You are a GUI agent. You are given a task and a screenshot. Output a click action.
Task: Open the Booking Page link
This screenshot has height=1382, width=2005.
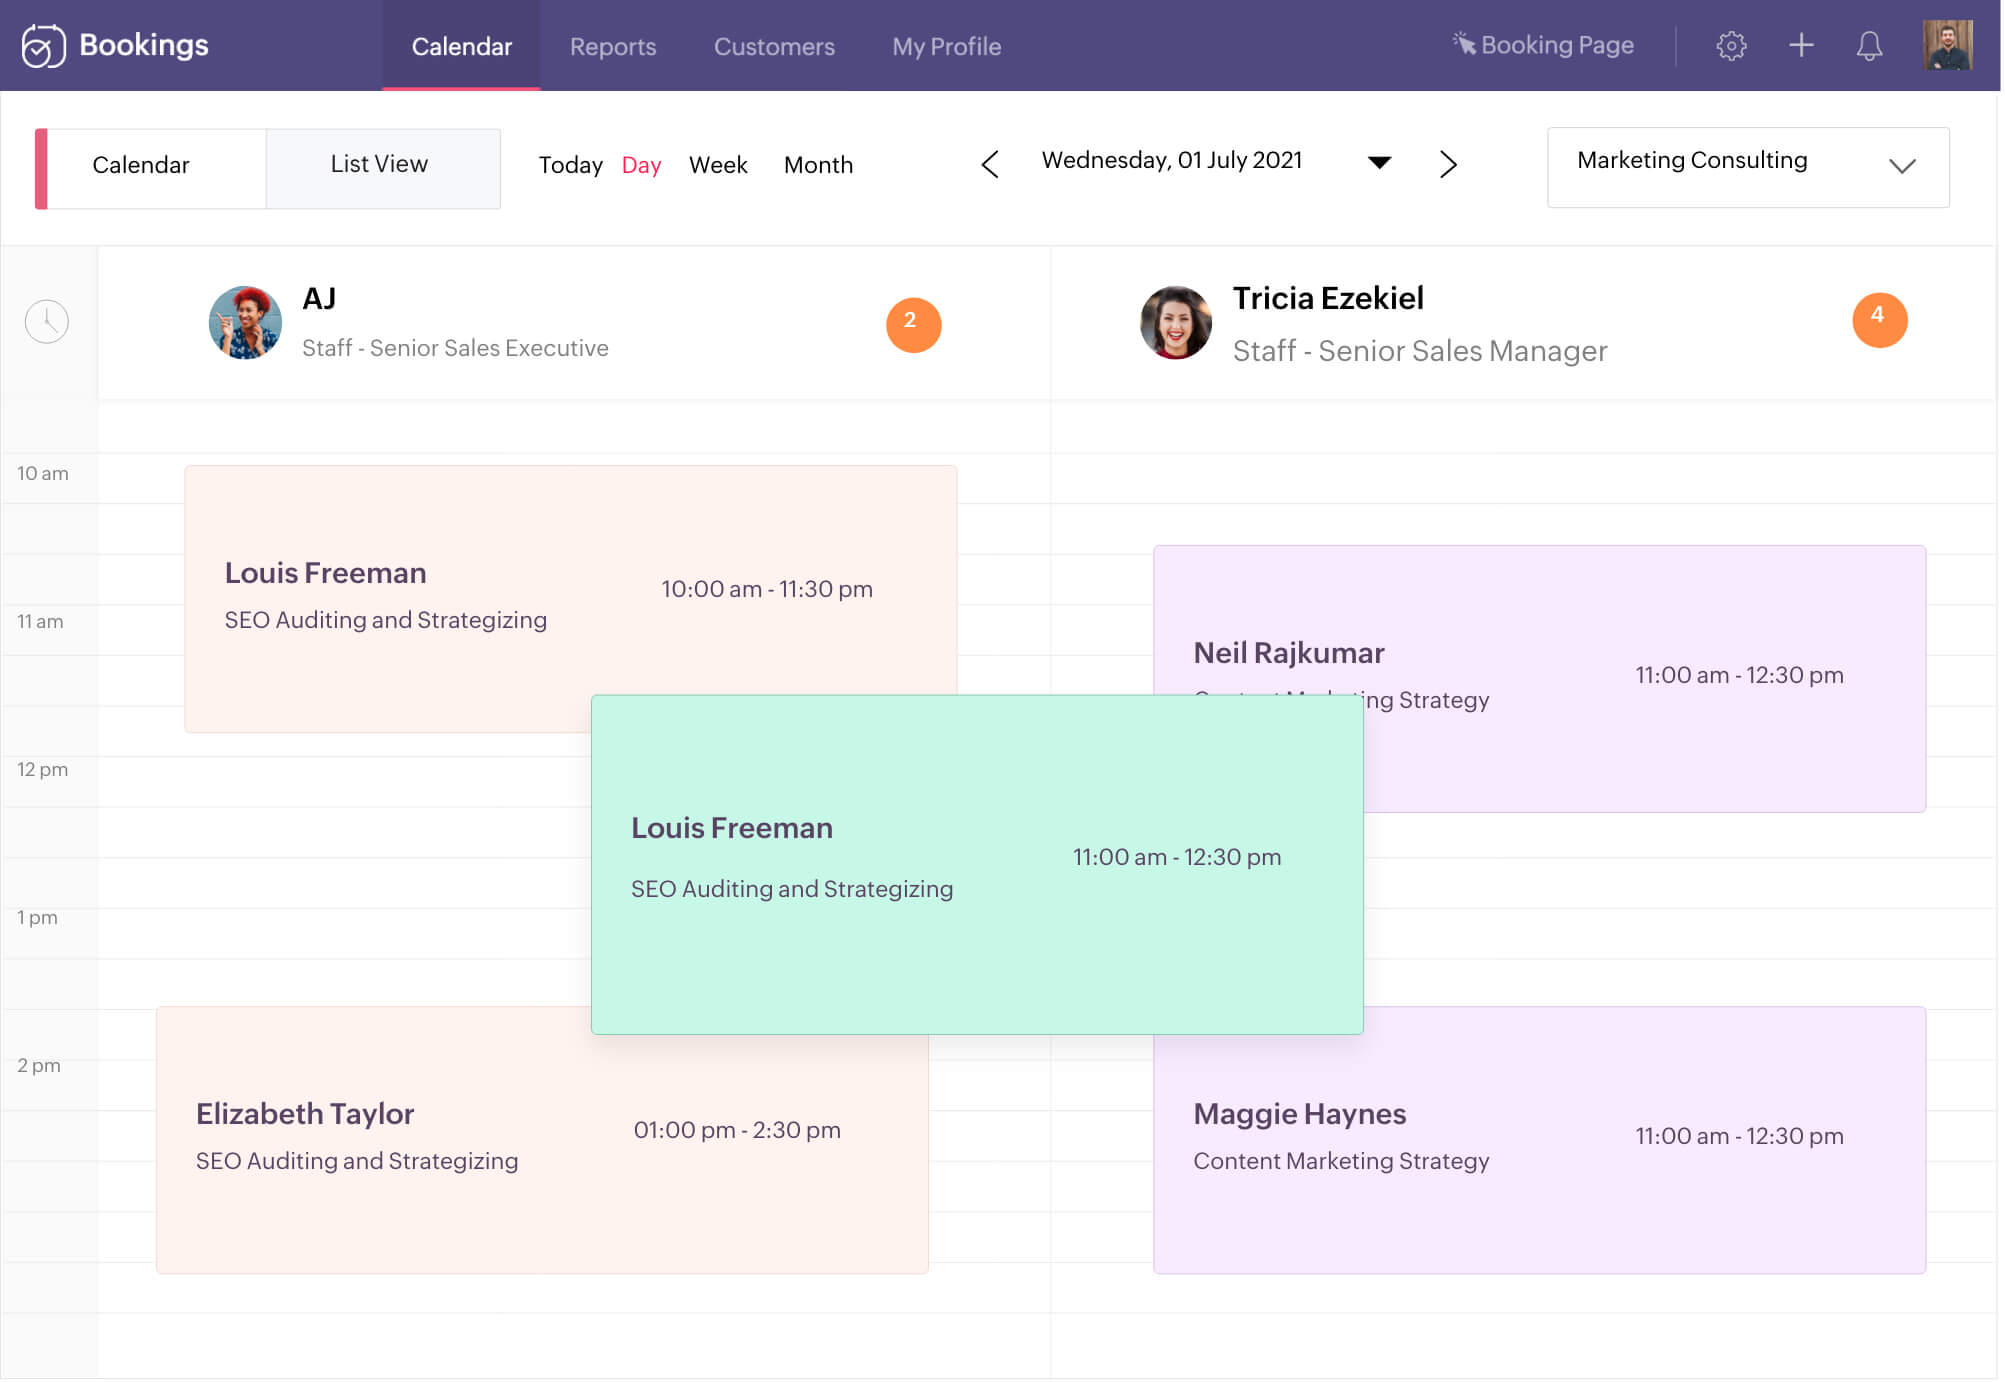[1542, 44]
